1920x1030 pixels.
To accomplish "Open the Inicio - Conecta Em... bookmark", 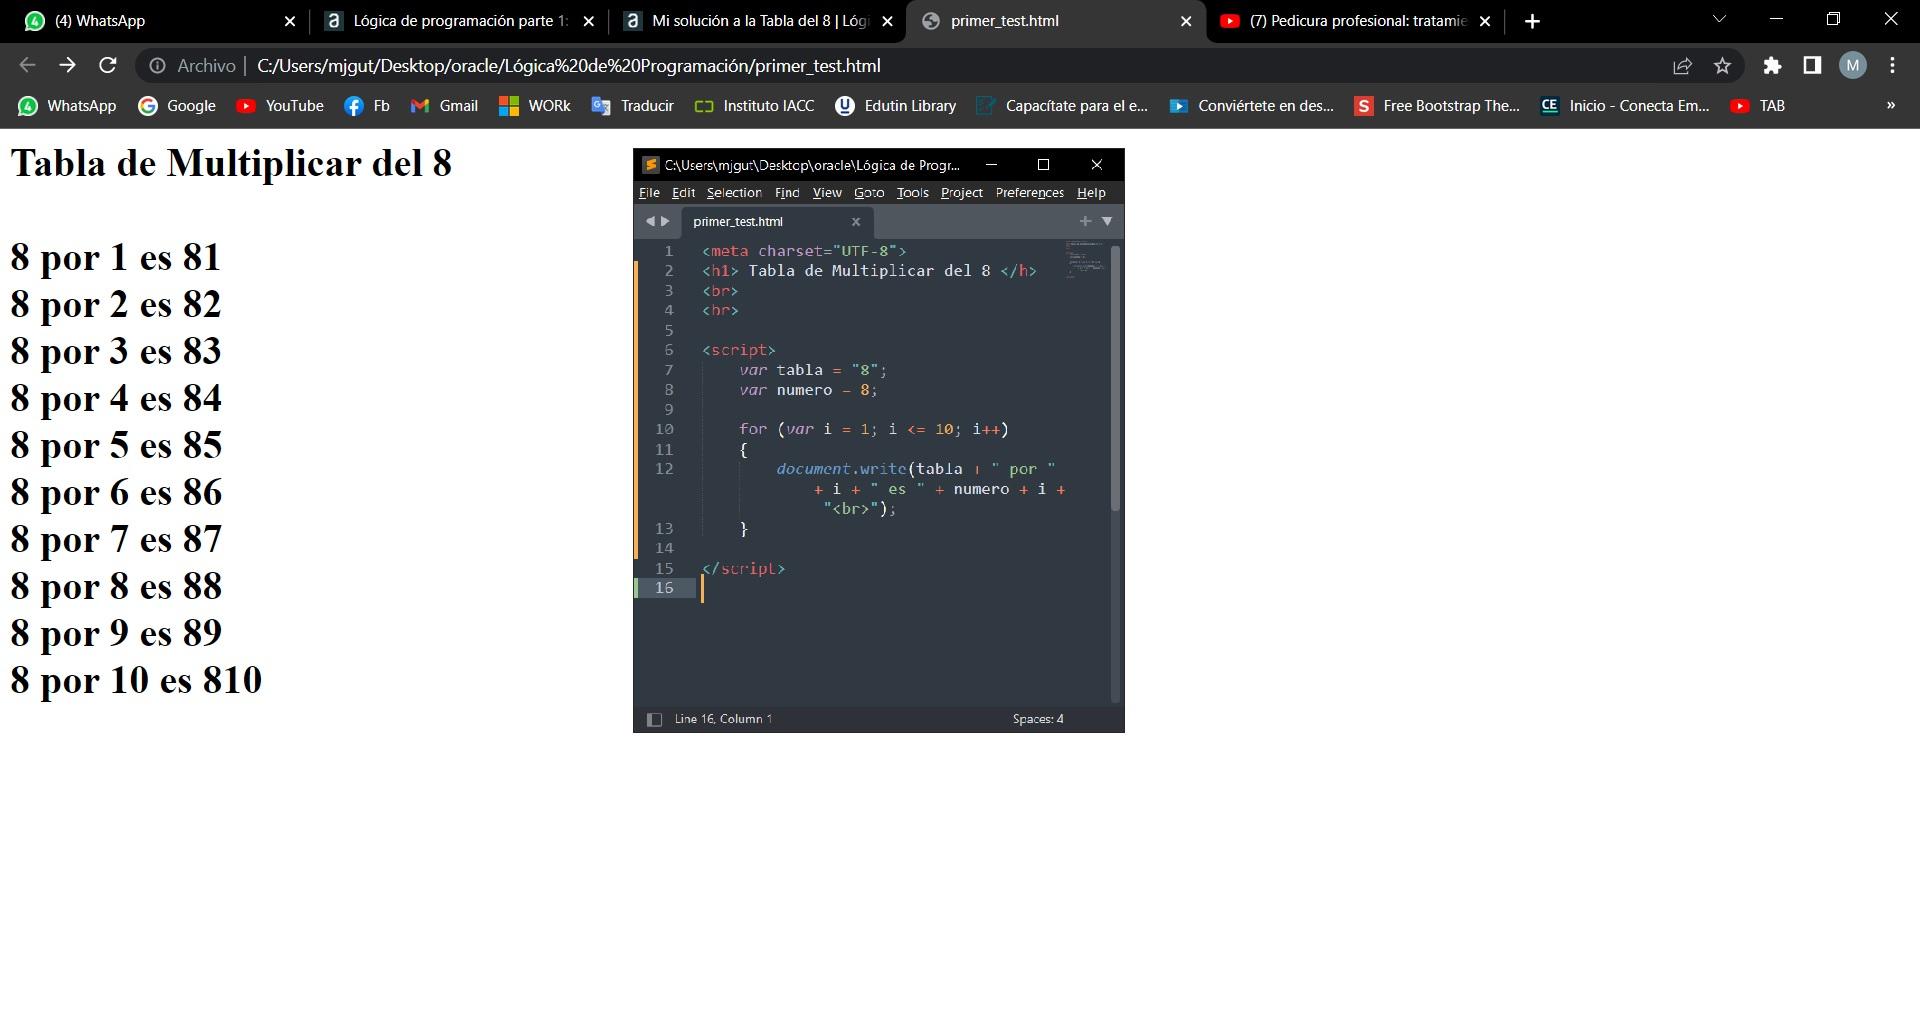I will coord(1624,106).
